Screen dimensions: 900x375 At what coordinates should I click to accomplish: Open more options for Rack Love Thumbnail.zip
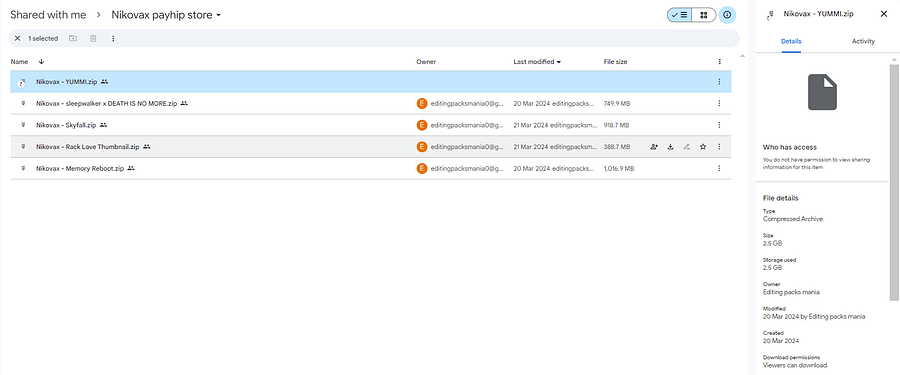(x=719, y=147)
